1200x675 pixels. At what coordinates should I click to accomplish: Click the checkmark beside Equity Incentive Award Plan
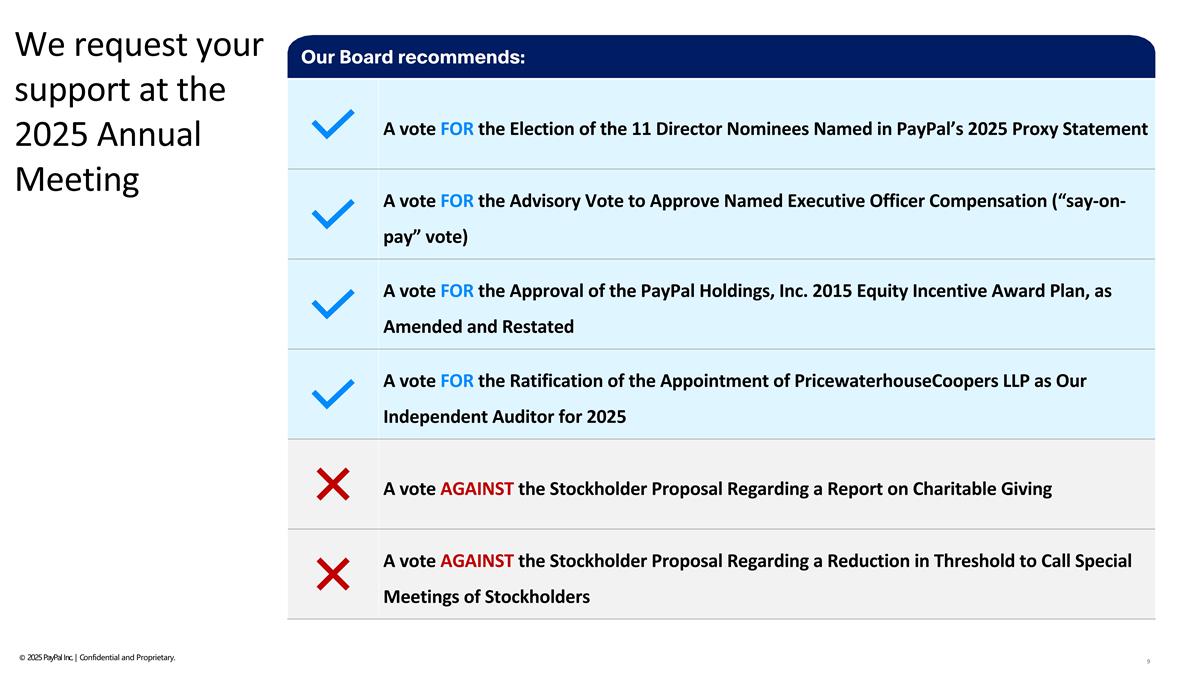(x=332, y=304)
